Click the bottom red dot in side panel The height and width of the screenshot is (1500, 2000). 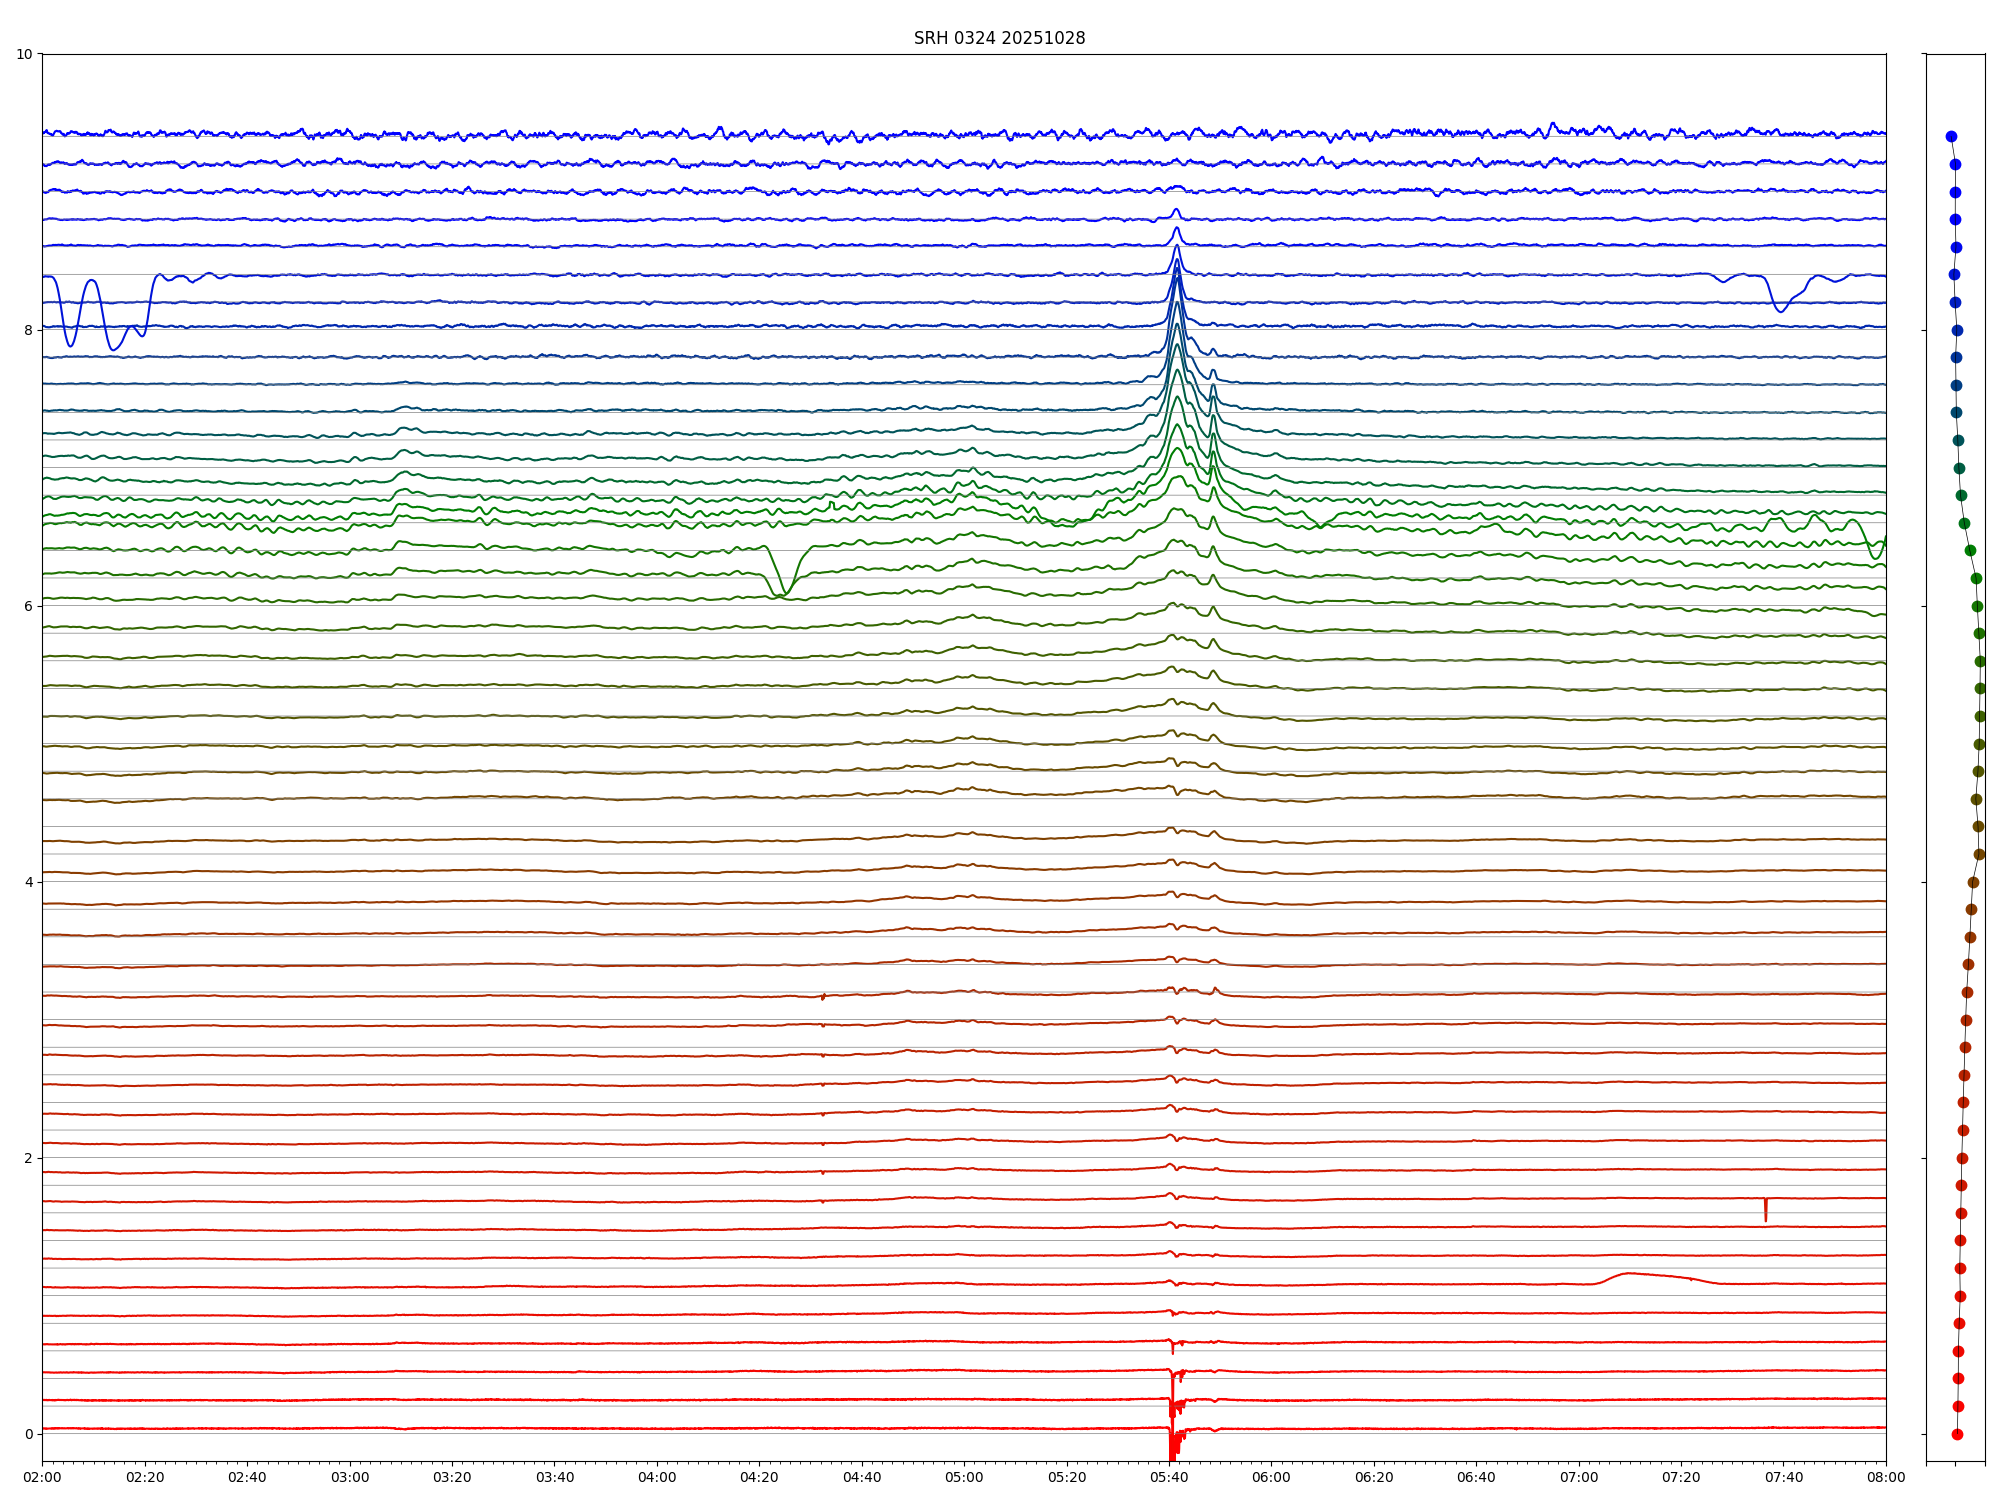1957,1434
